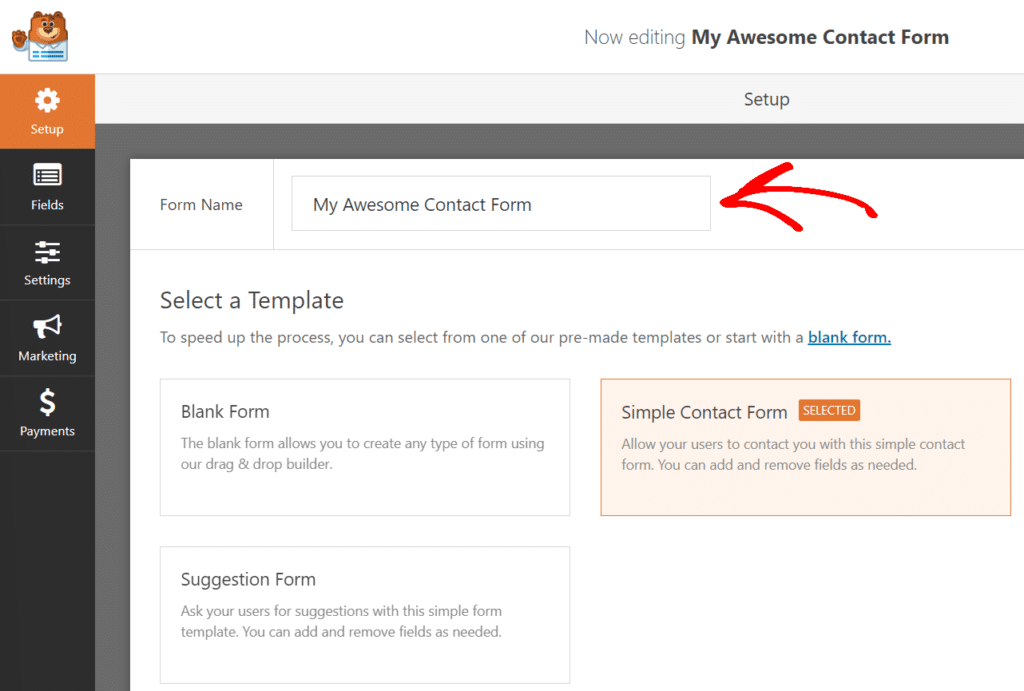Click the Setup tab at the top
This screenshot has width=1024, height=691.
(766, 98)
